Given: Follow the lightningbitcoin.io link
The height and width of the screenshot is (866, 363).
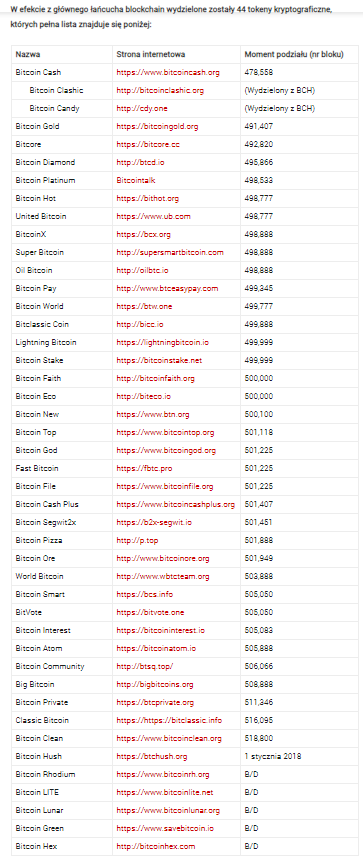Looking at the screenshot, I should pos(162,342).
